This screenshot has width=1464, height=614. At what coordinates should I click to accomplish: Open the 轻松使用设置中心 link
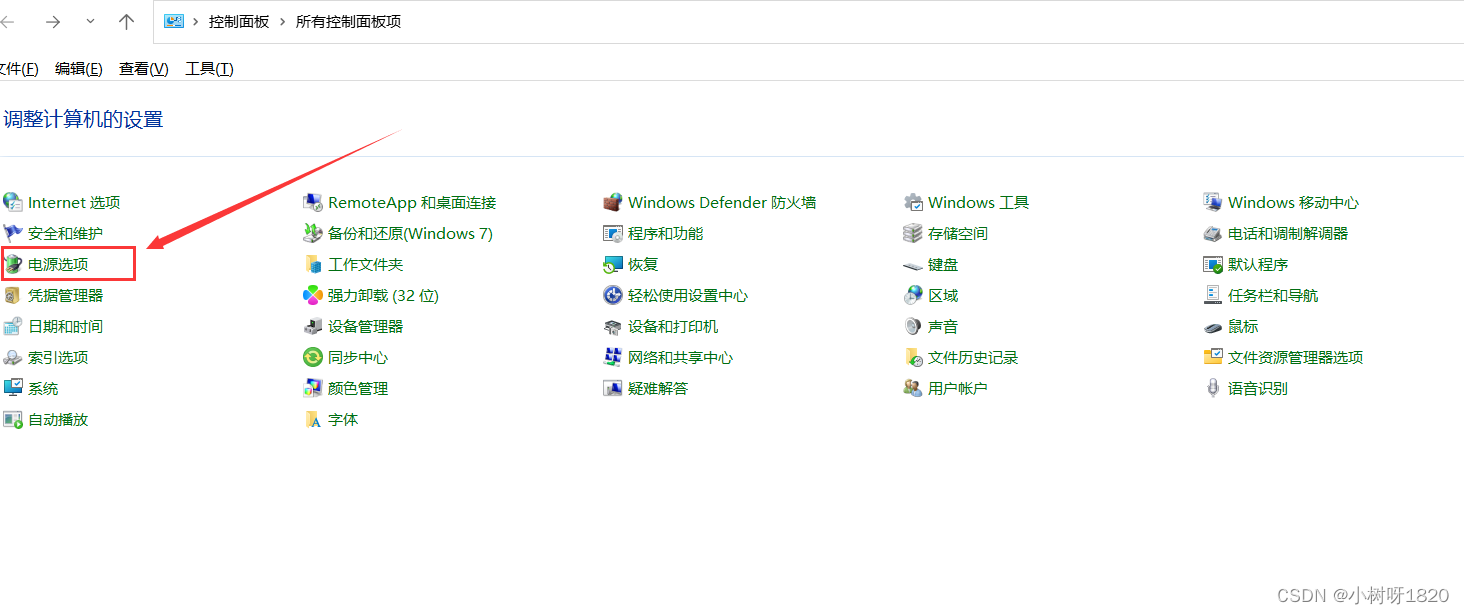(x=688, y=295)
